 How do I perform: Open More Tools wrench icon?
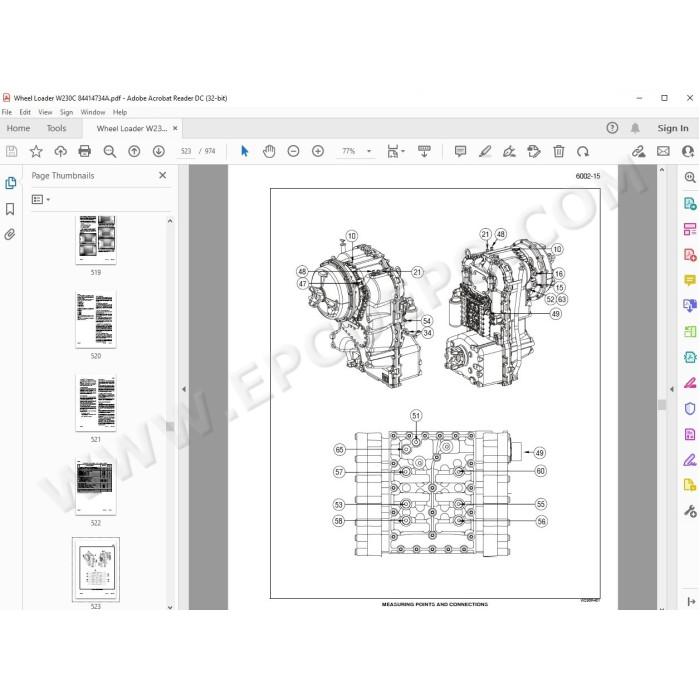coord(690,511)
